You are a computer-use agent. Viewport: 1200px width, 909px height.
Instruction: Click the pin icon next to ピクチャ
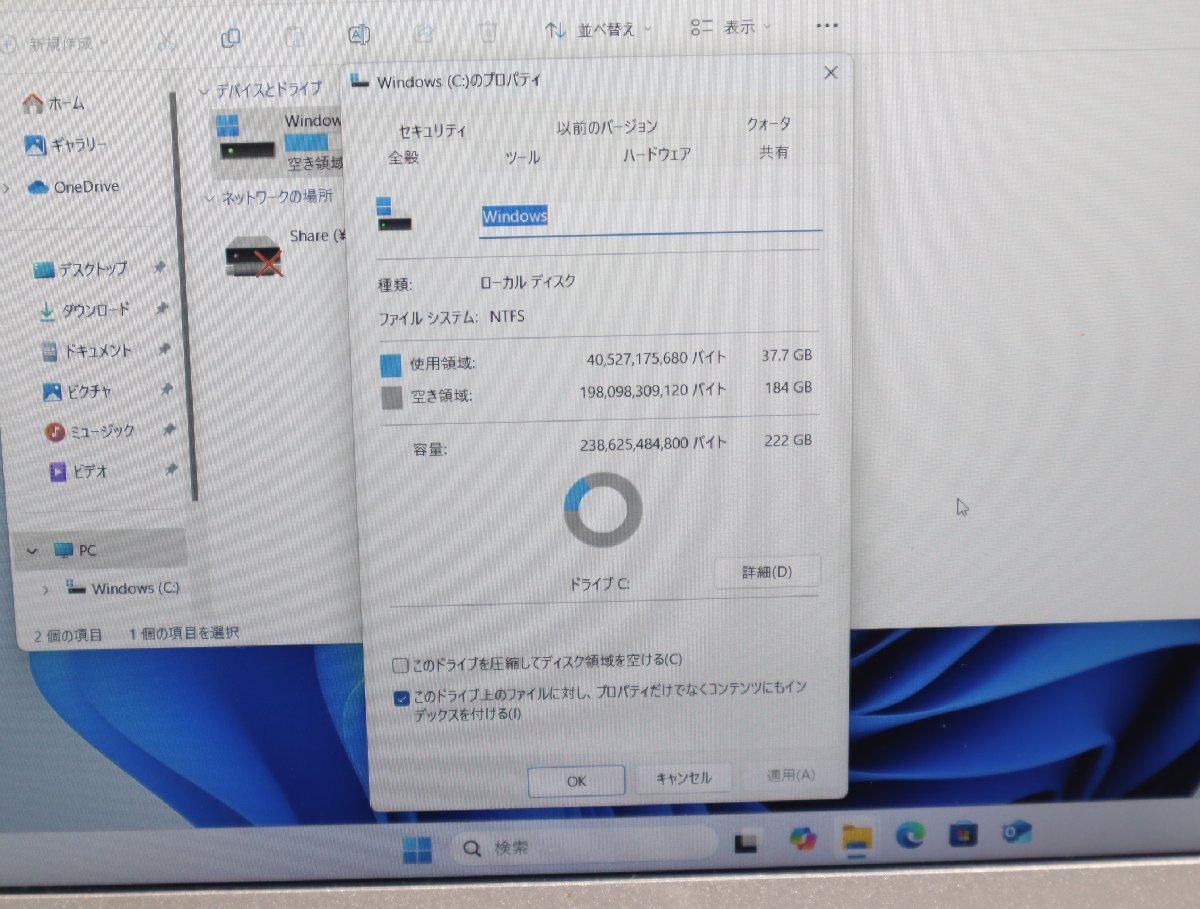[x=166, y=389]
